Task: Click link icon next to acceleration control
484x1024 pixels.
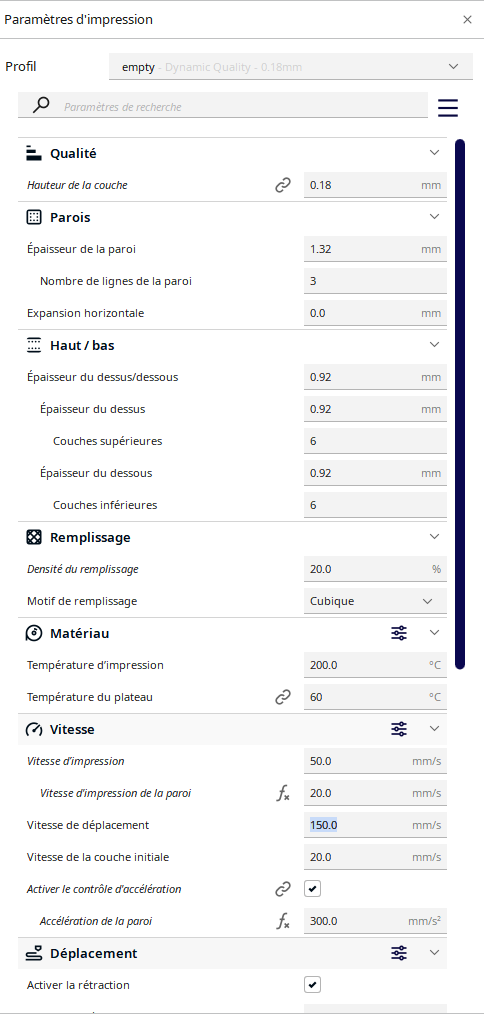Action: coord(283,889)
